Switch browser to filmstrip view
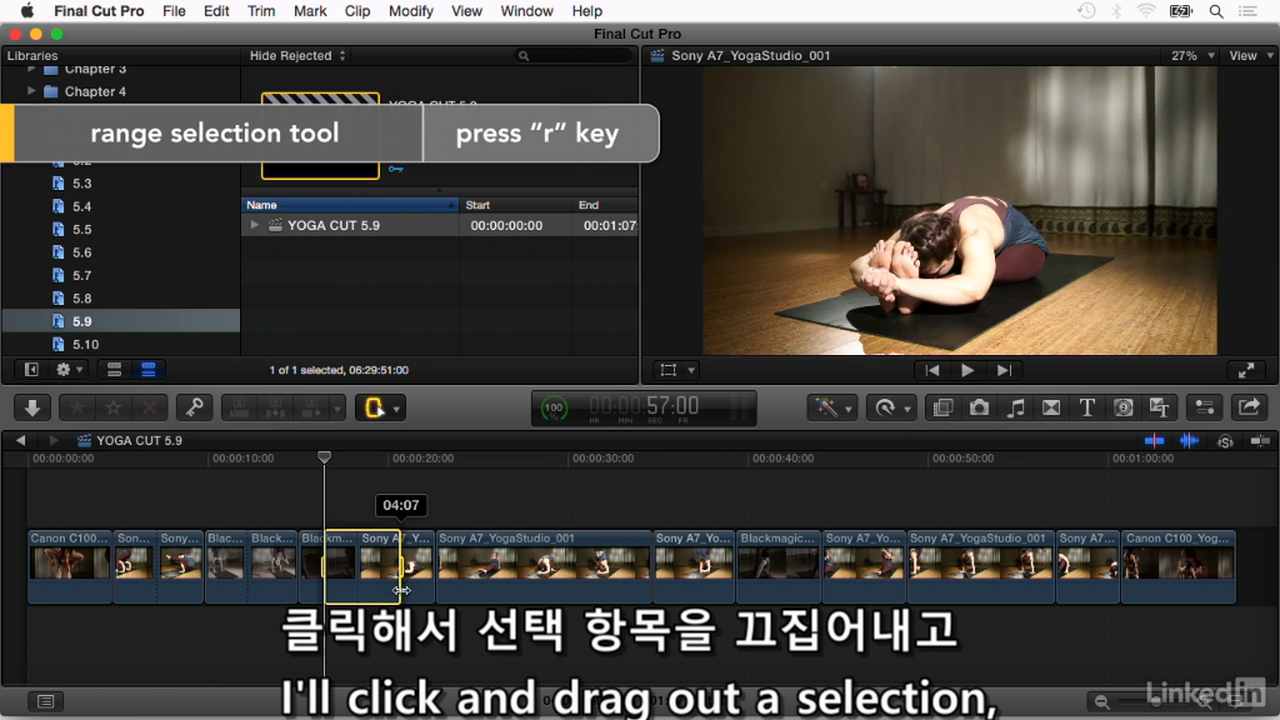 point(114,369)
